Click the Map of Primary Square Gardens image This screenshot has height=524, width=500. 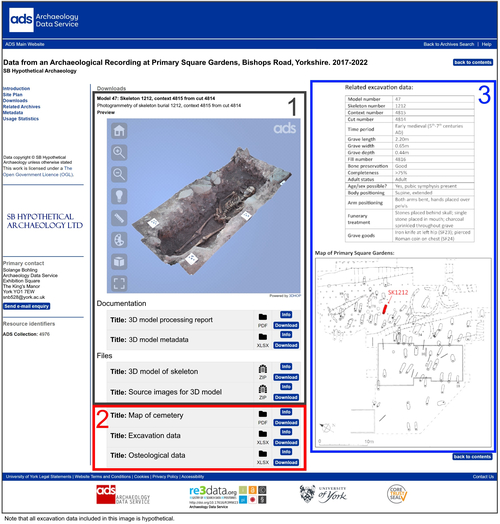404,353
